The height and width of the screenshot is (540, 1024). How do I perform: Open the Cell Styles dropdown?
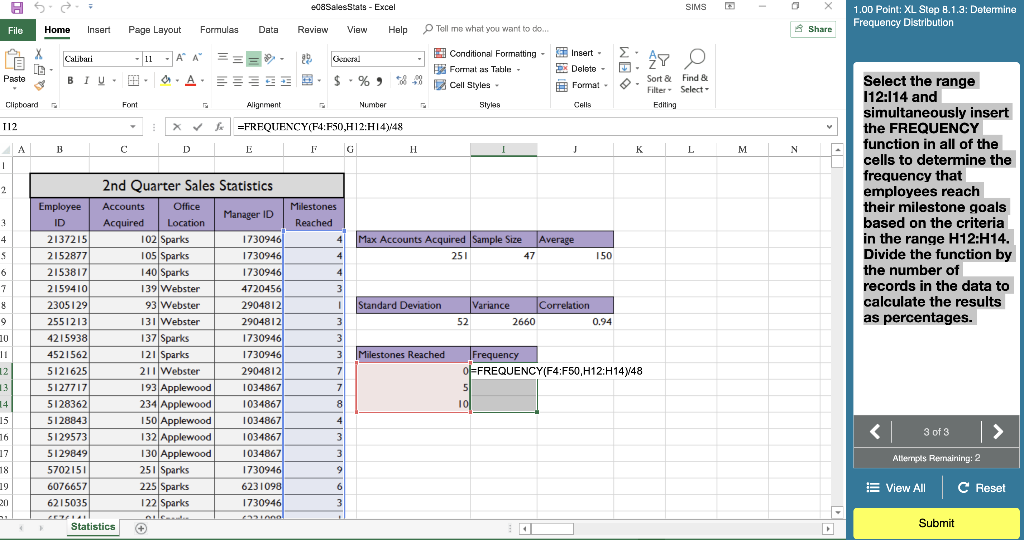point(467,85)
